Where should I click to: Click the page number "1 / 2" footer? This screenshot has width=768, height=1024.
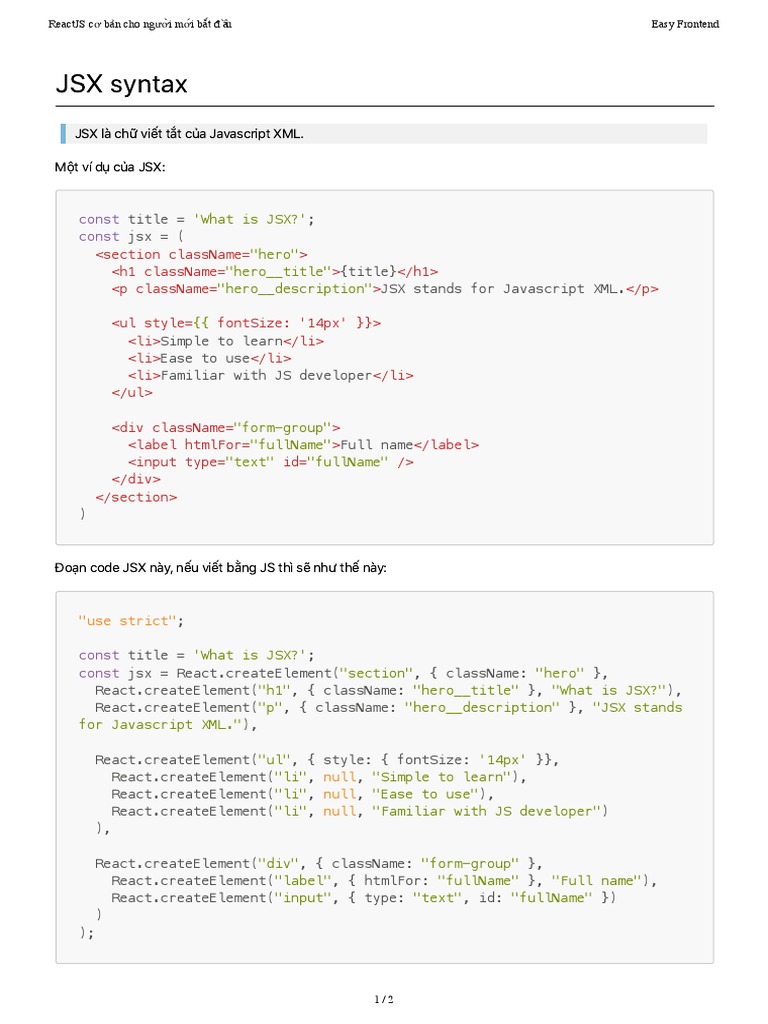(384, 999)
